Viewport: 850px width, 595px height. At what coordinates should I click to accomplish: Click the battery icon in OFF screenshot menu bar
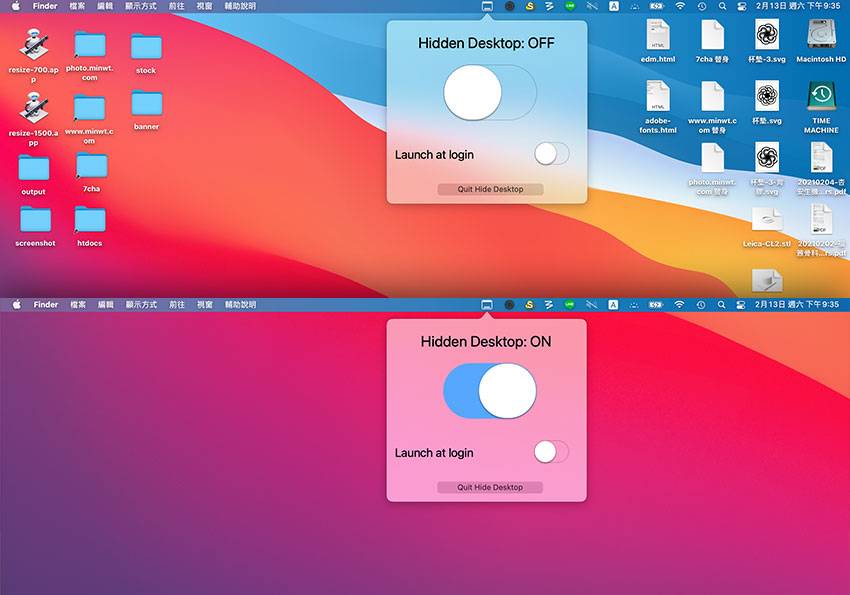point(656,7)
